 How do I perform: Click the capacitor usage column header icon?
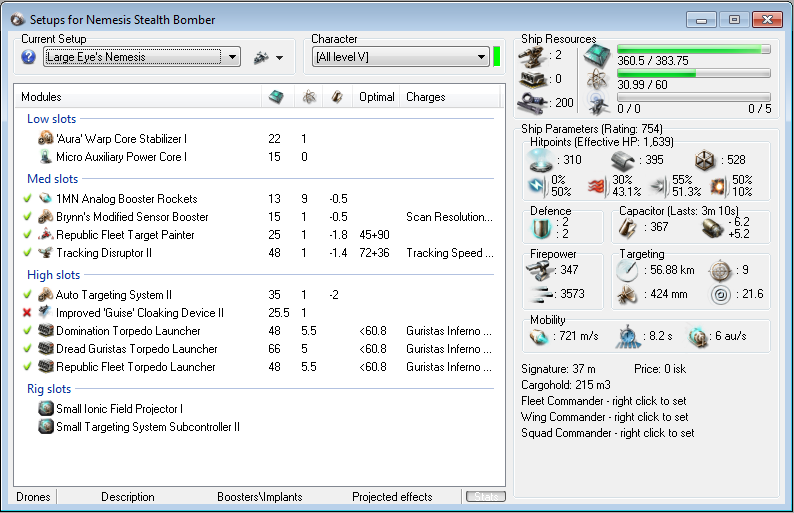[337, 97]
